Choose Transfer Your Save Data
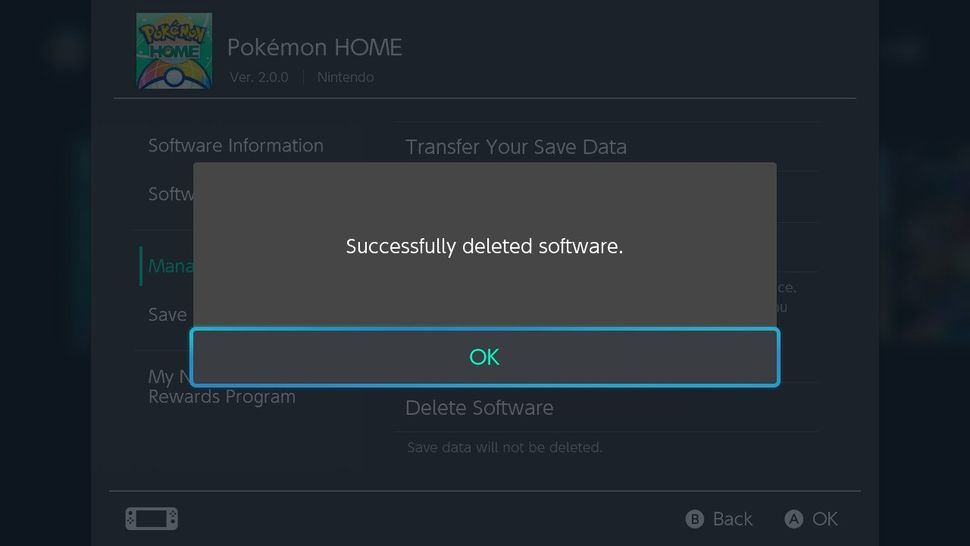 [x=516, y=147]
